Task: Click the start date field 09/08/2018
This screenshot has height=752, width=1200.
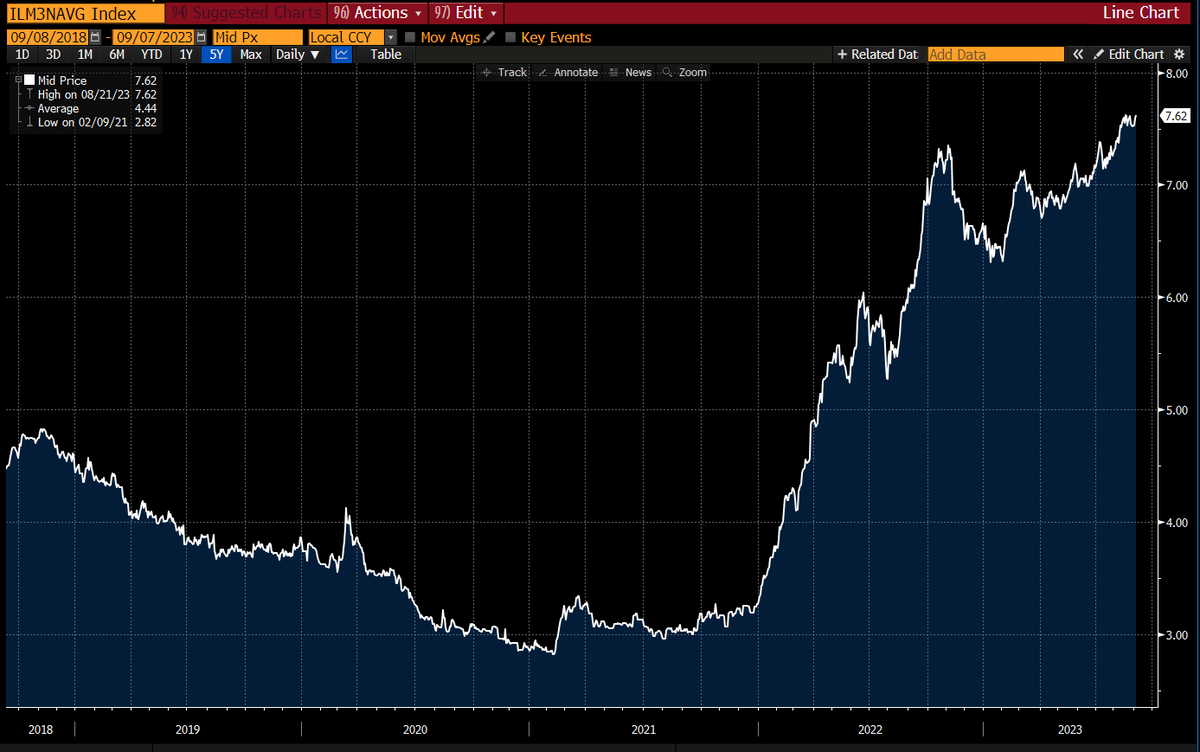Action: coord(49,37)
